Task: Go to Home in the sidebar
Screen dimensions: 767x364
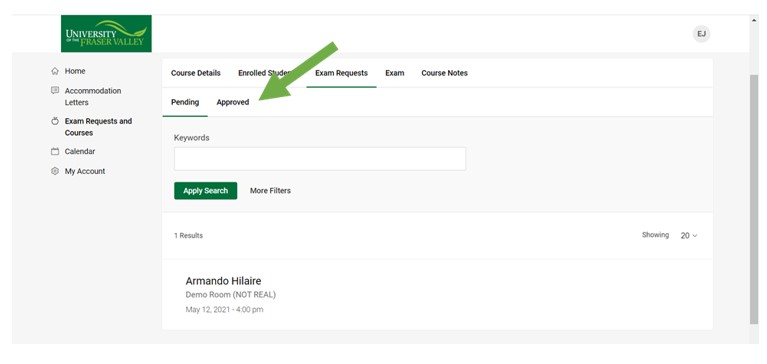Action: click(x=75, y=71)
